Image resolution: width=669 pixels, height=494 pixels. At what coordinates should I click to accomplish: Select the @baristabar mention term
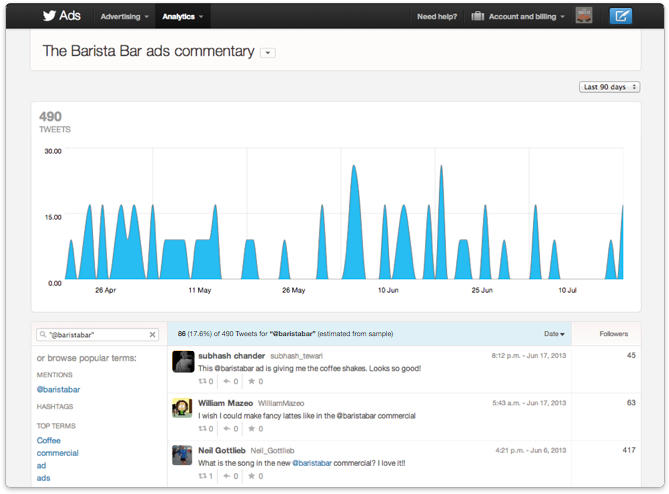pyautogui.click(x=59, y=389)
